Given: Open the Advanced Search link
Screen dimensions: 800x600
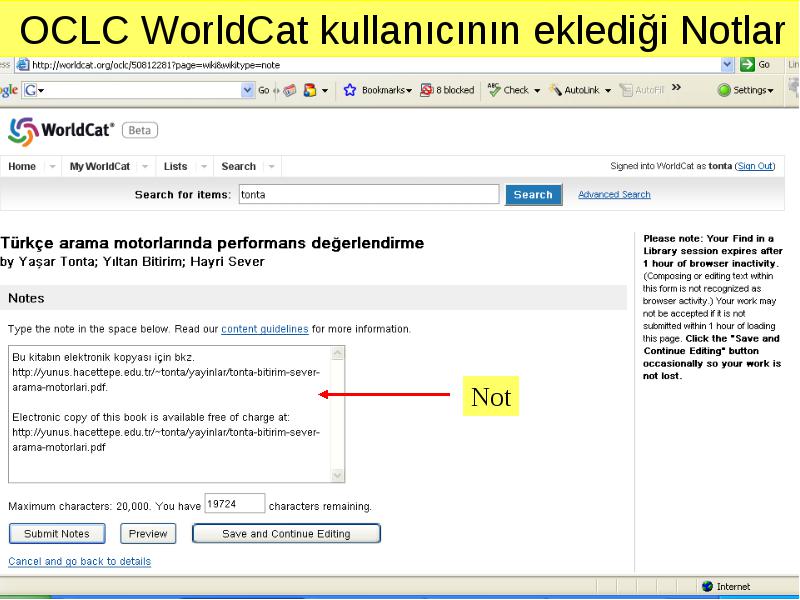Looking at the screenshot, I should [614, 194].
